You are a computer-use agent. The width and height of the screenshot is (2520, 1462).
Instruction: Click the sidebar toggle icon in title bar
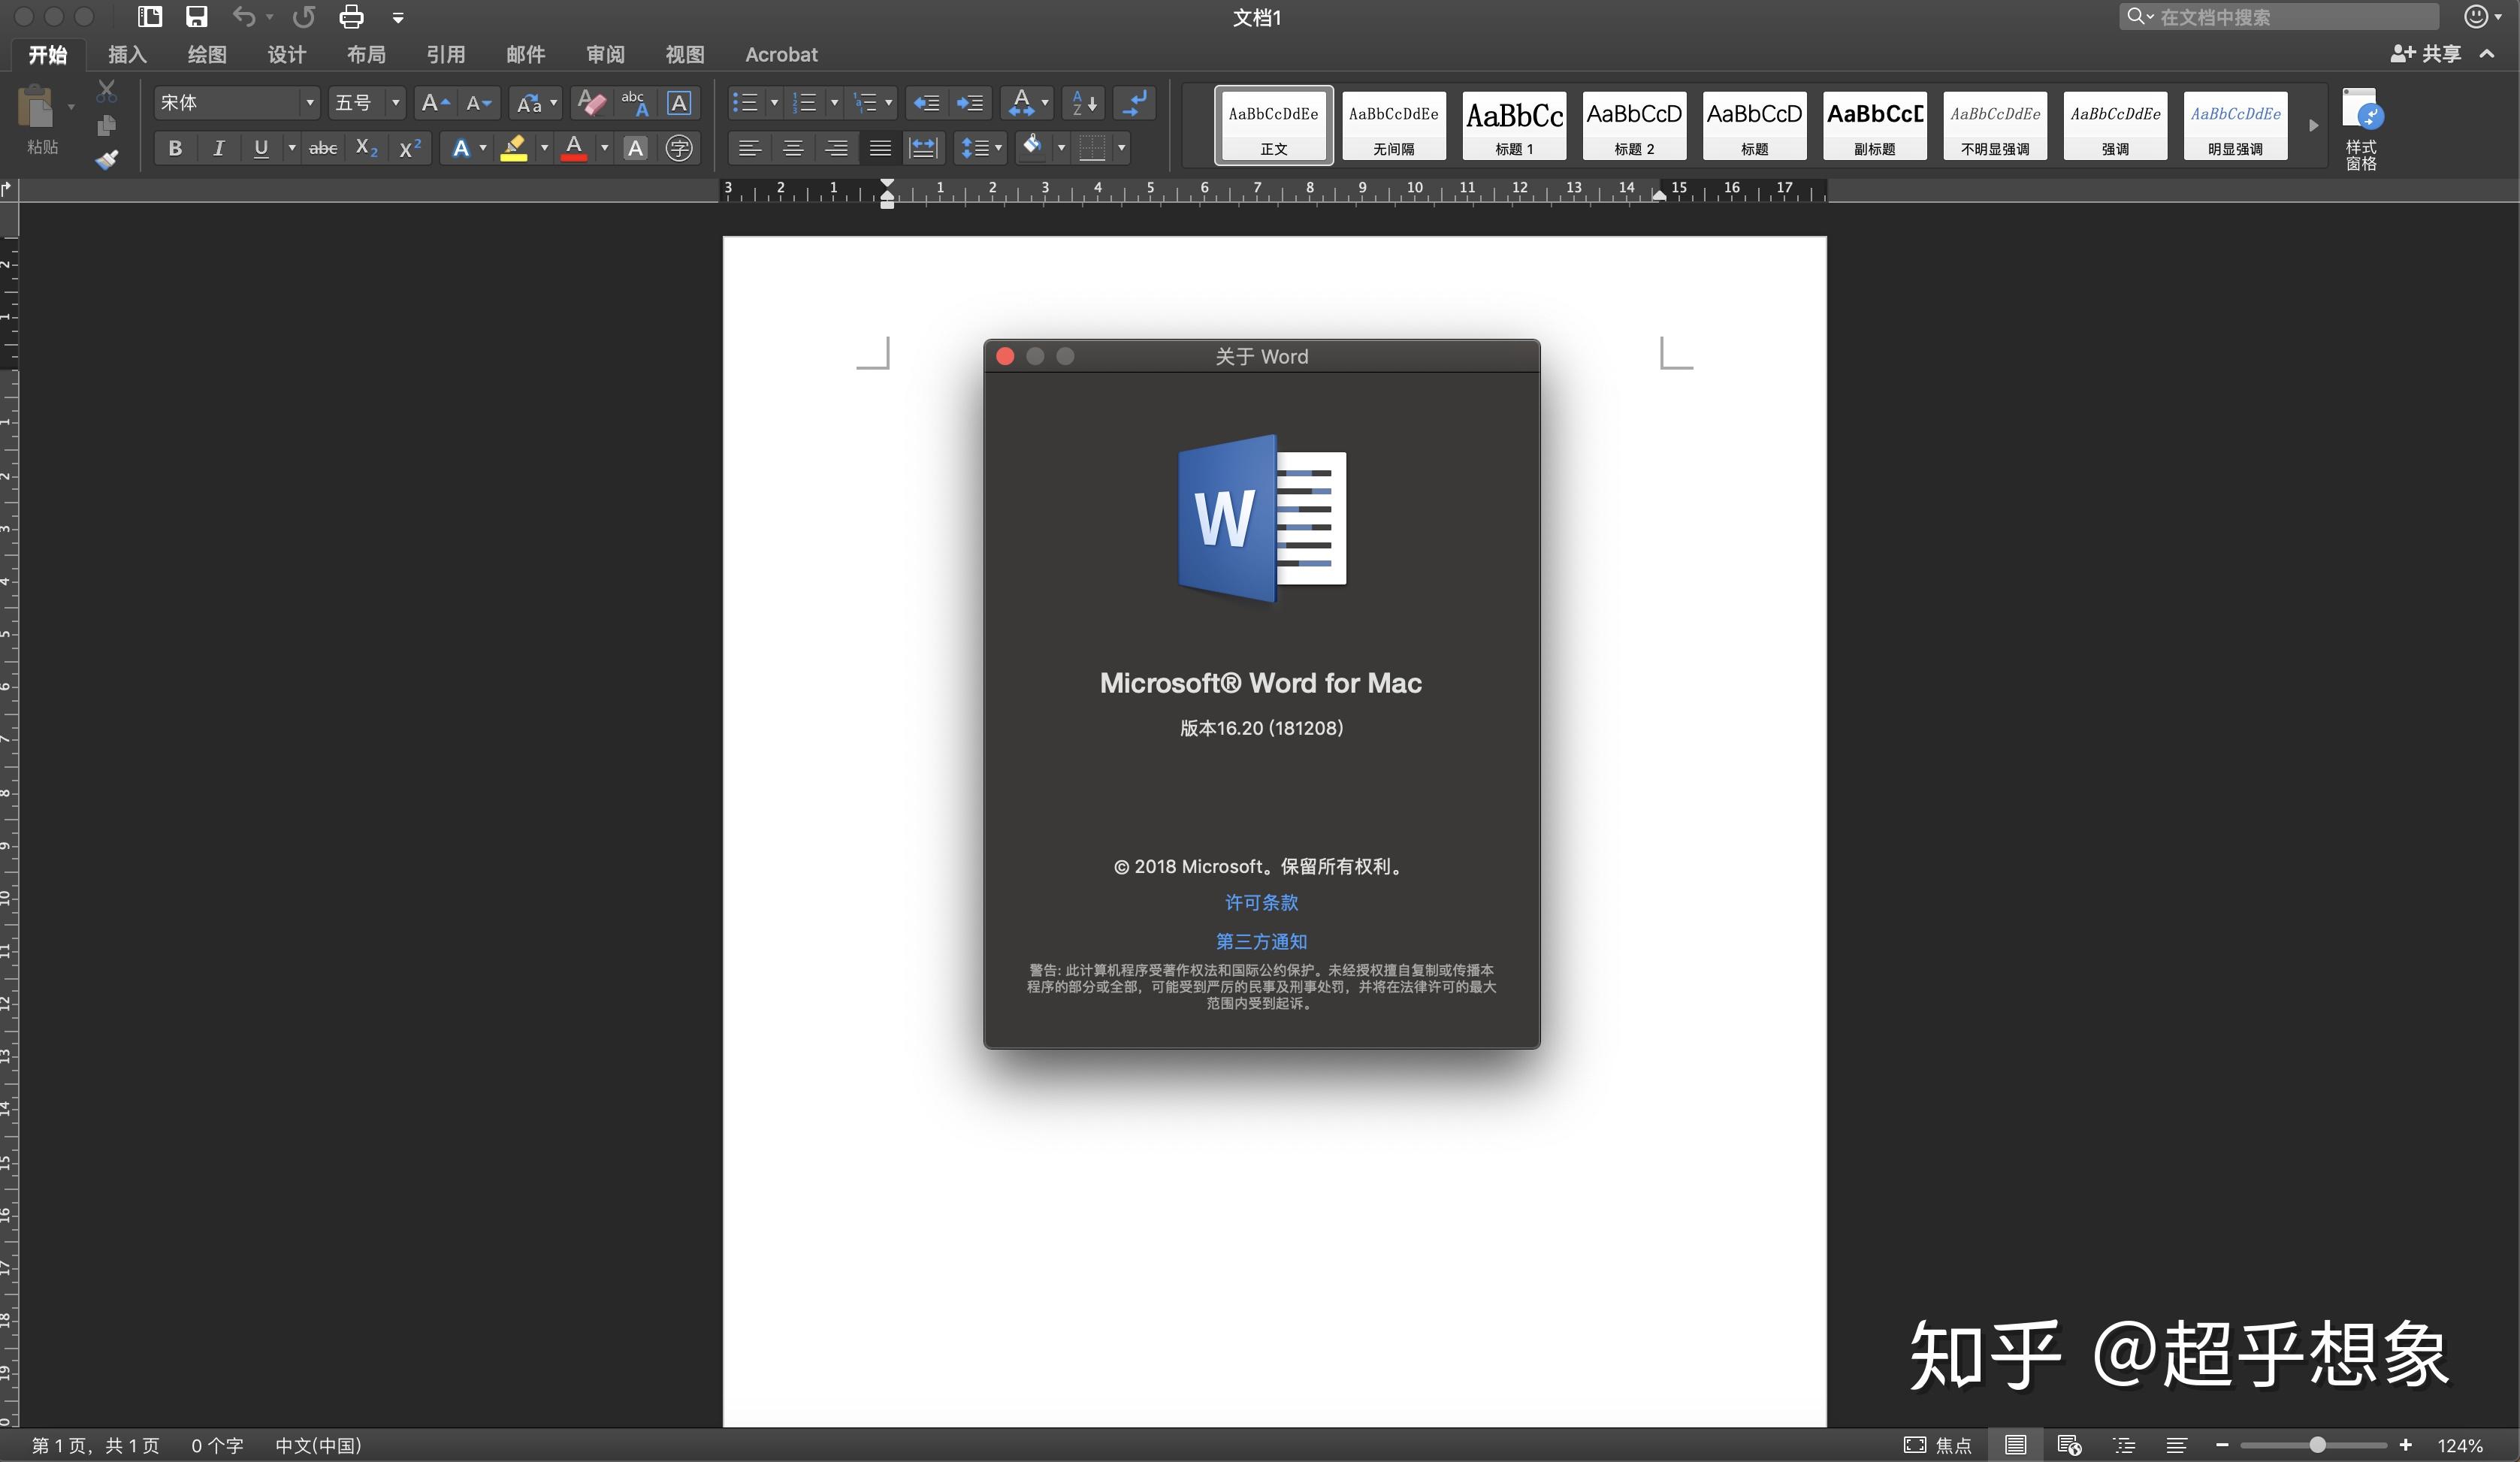coord(150,16)
